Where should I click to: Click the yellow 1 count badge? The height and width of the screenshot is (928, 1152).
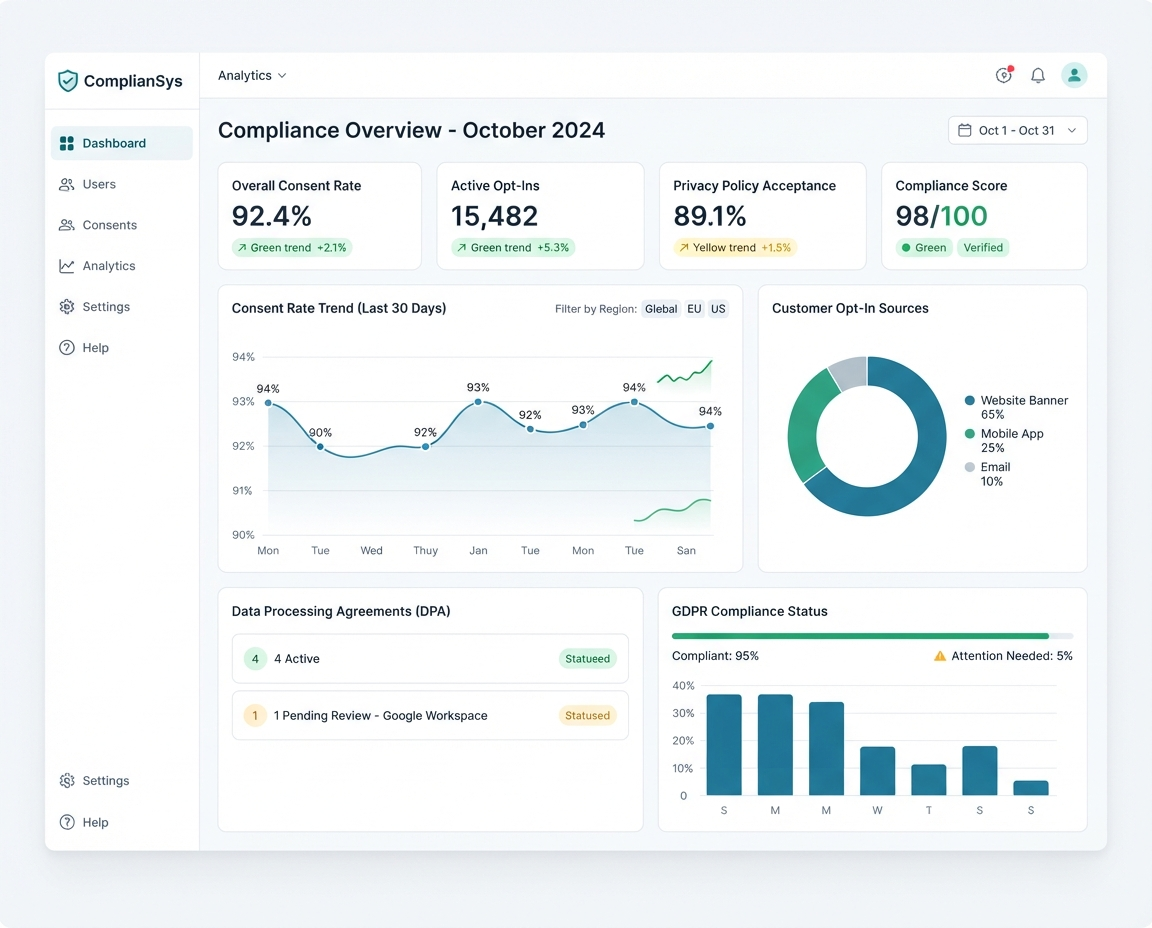pyautogui.click(x=255, y=715)
